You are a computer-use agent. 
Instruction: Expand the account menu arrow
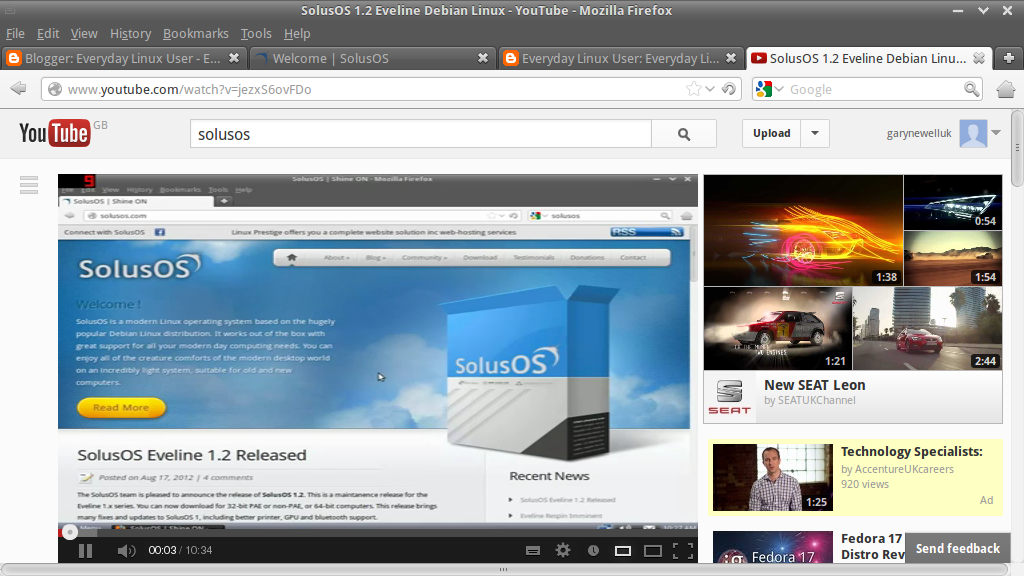tap(996, 133)
